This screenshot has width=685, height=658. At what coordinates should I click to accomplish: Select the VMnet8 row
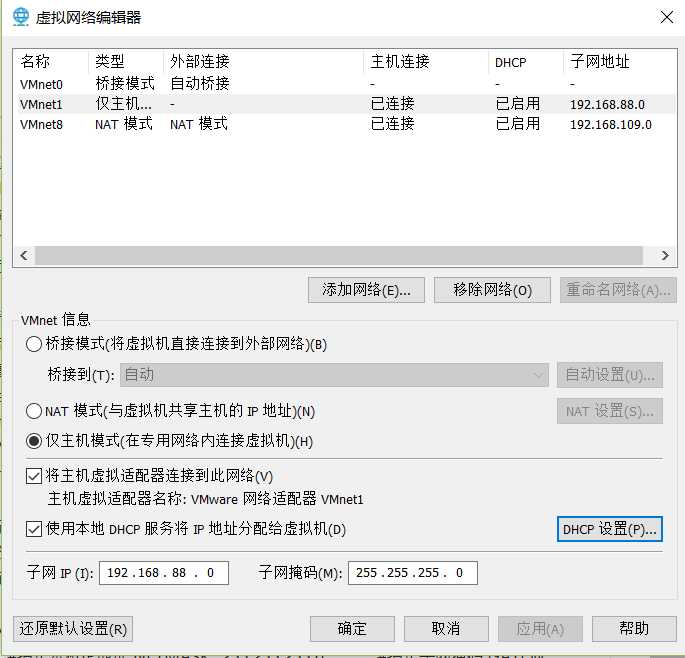point(345,124)
